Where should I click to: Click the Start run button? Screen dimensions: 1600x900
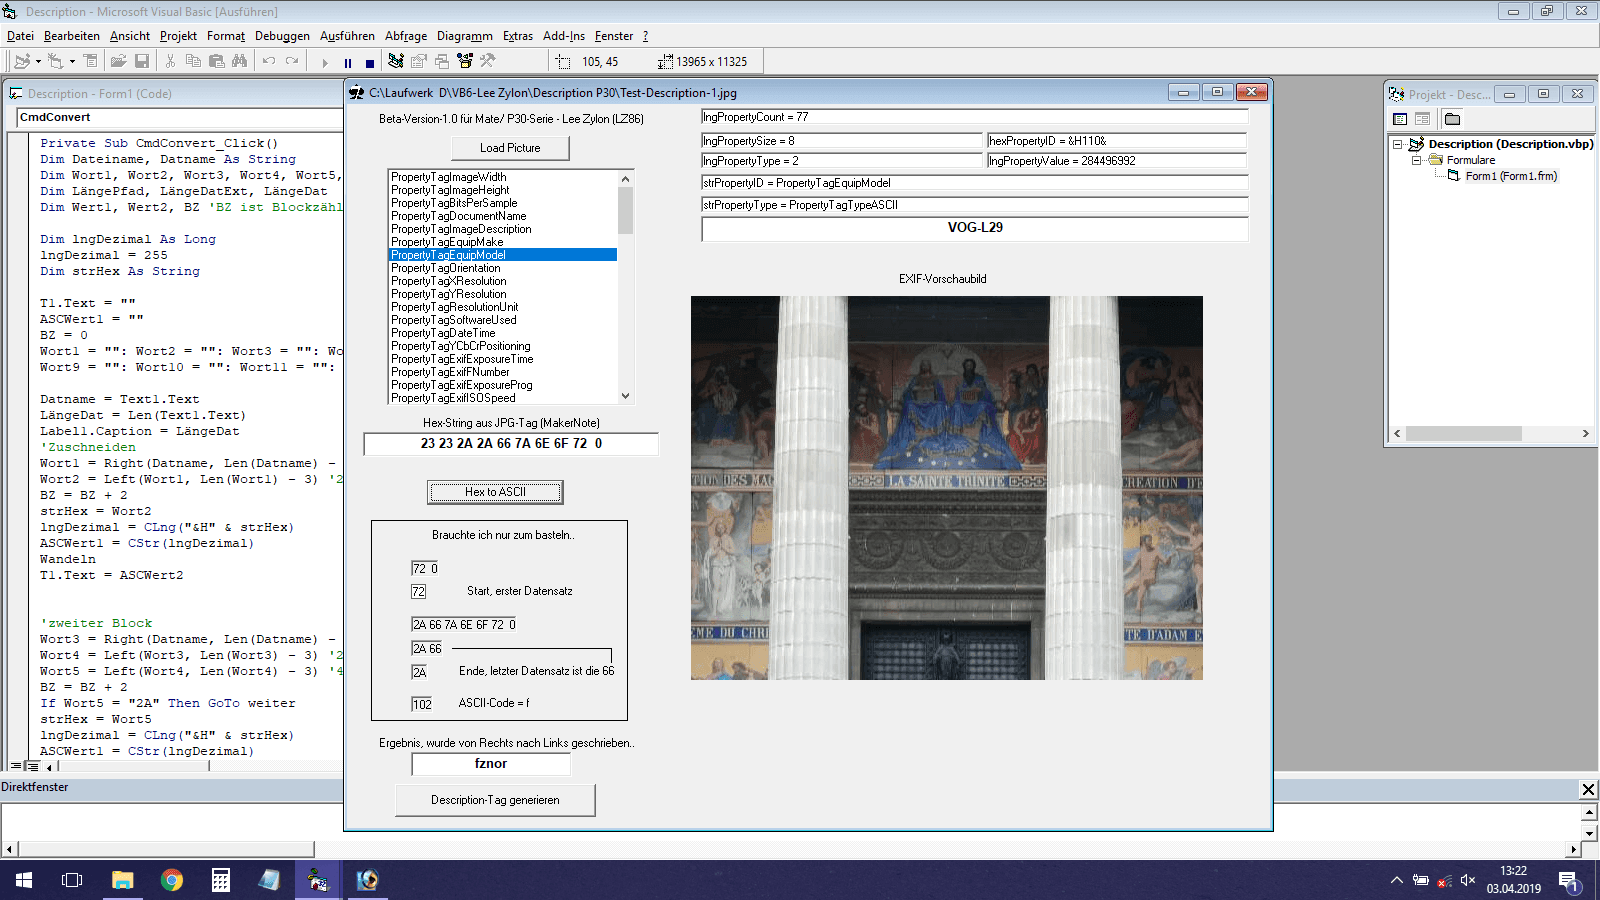[x=324, y=62]
